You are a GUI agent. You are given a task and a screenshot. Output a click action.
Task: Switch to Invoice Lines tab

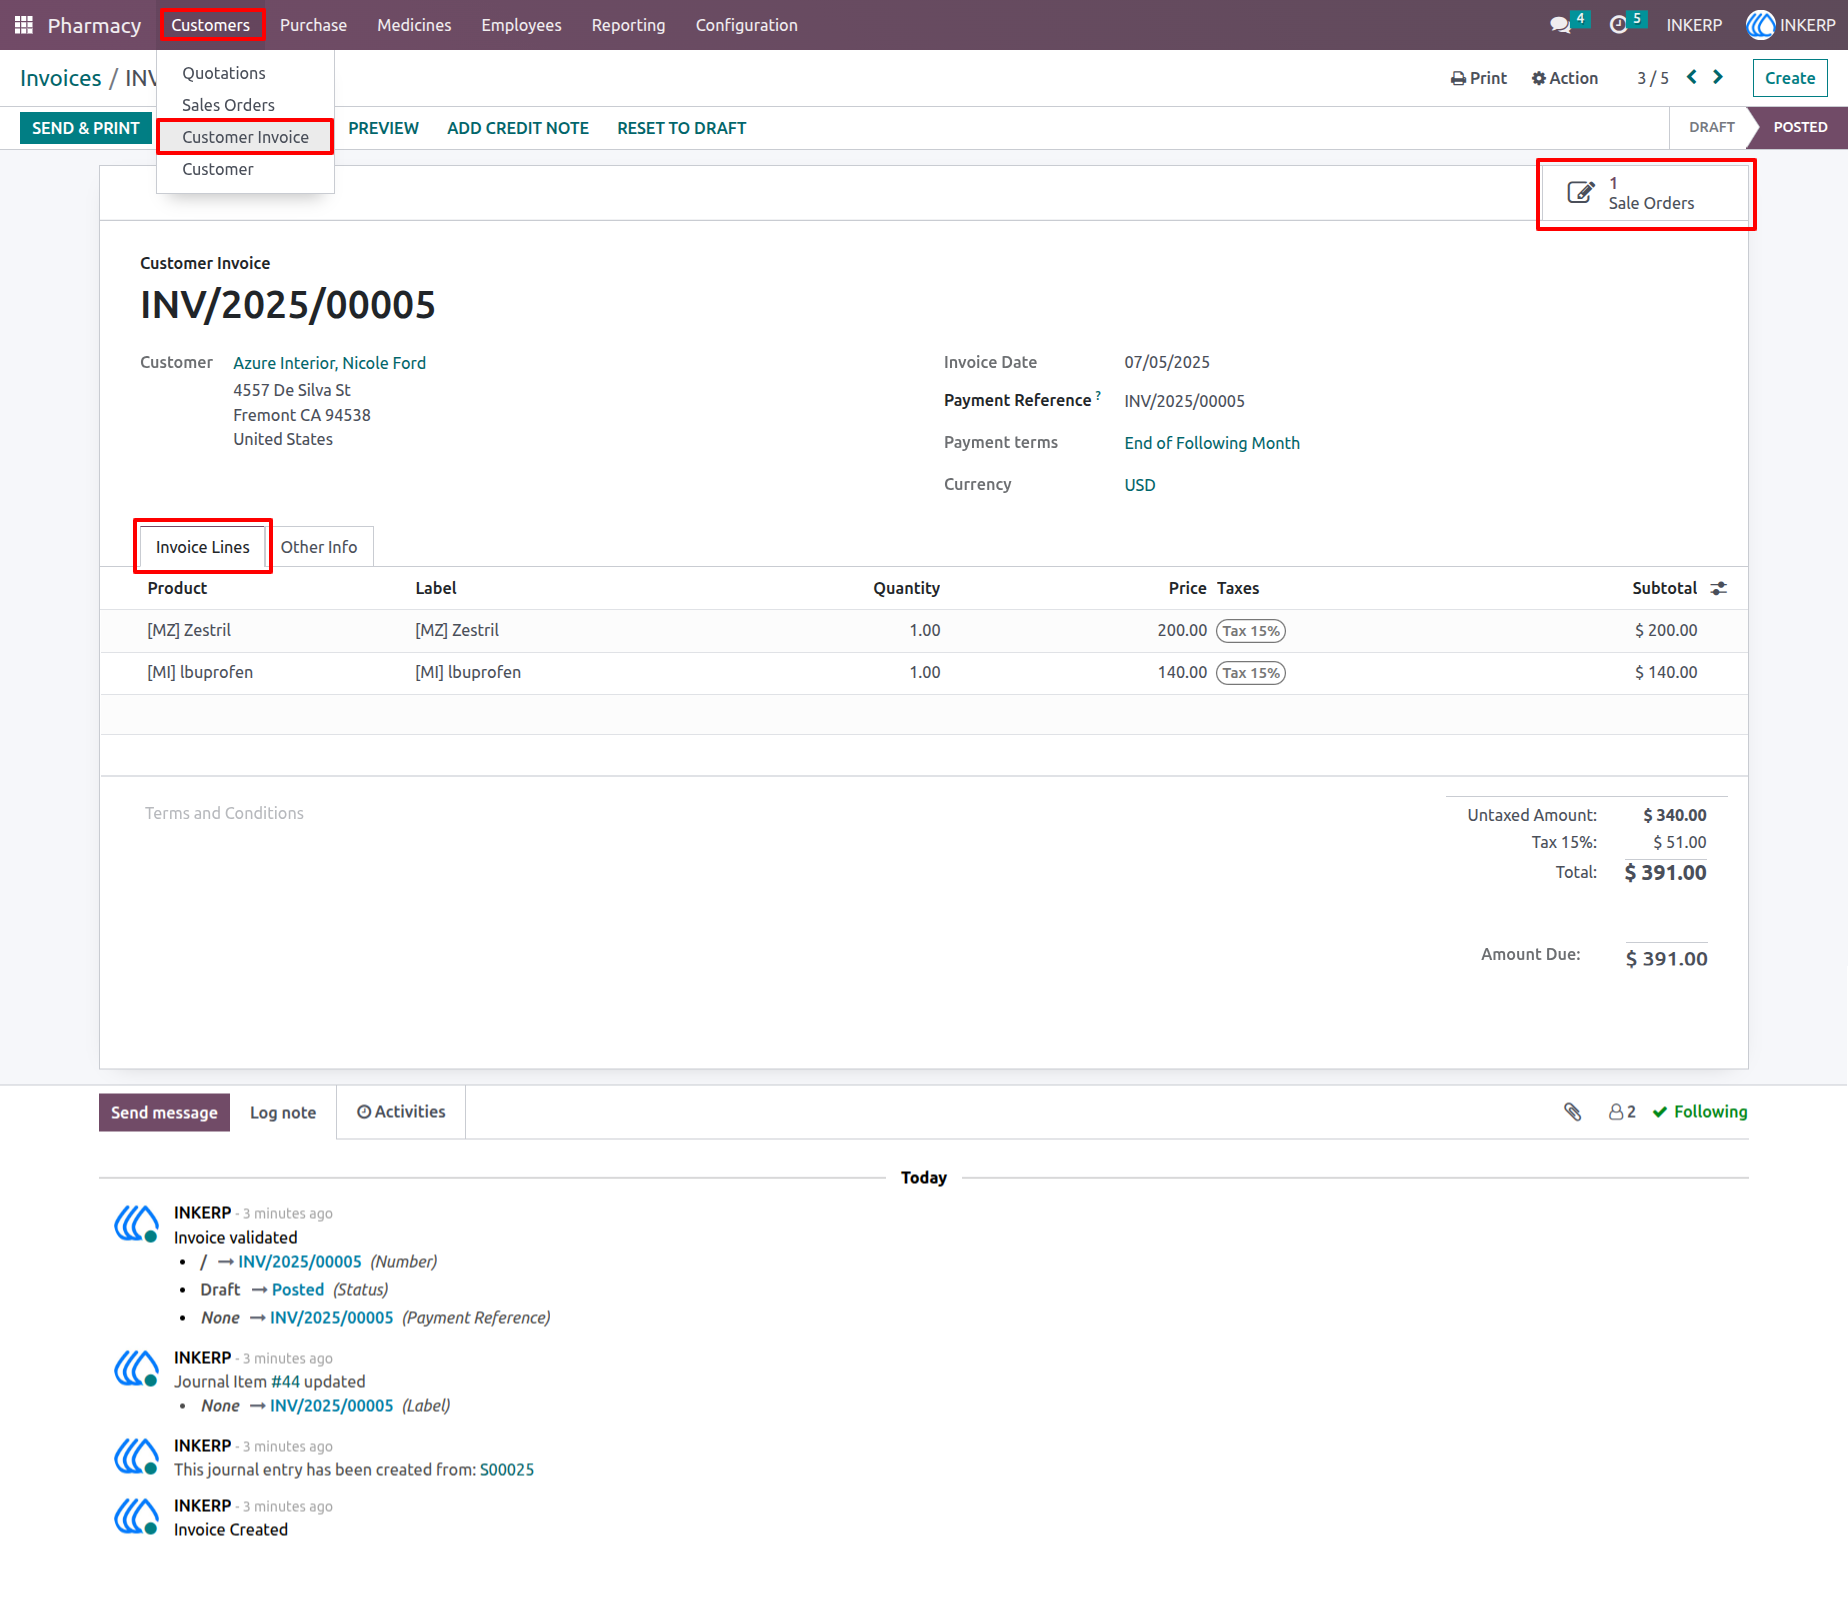tap(203, 547)
